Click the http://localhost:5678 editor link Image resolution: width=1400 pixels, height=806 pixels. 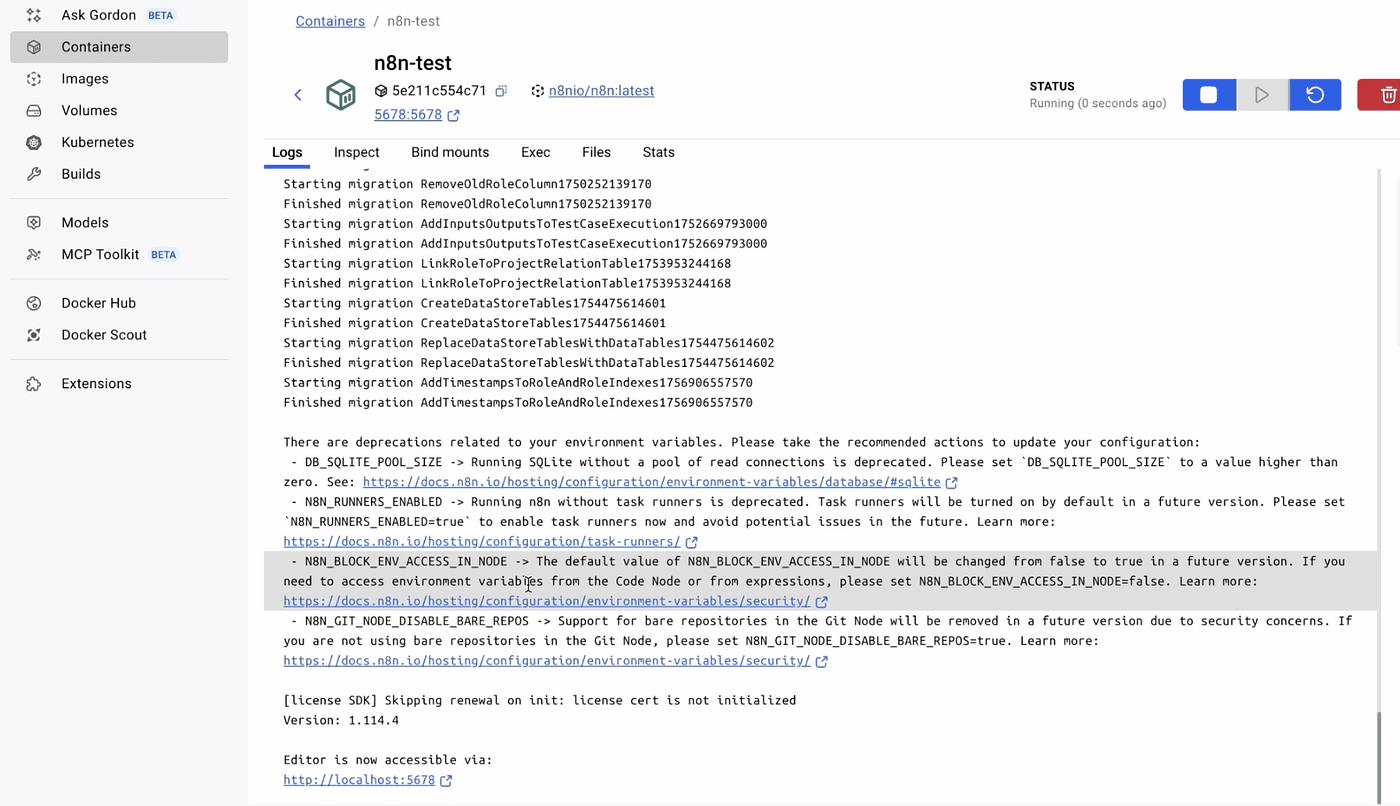coord(359,780)
